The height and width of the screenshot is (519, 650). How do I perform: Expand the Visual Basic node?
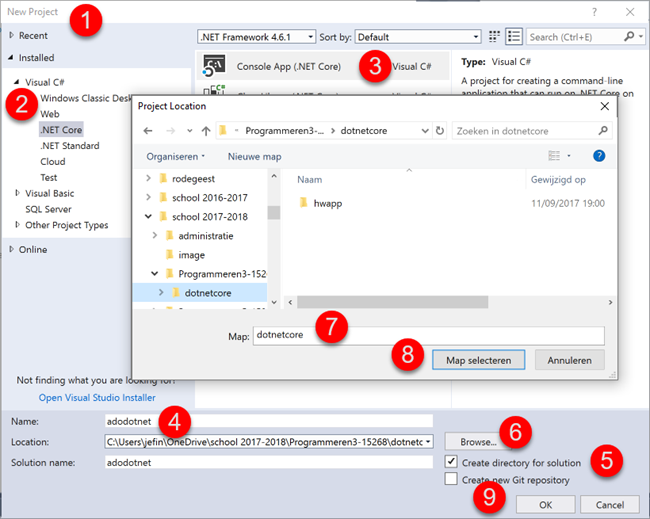pos(17,193)
